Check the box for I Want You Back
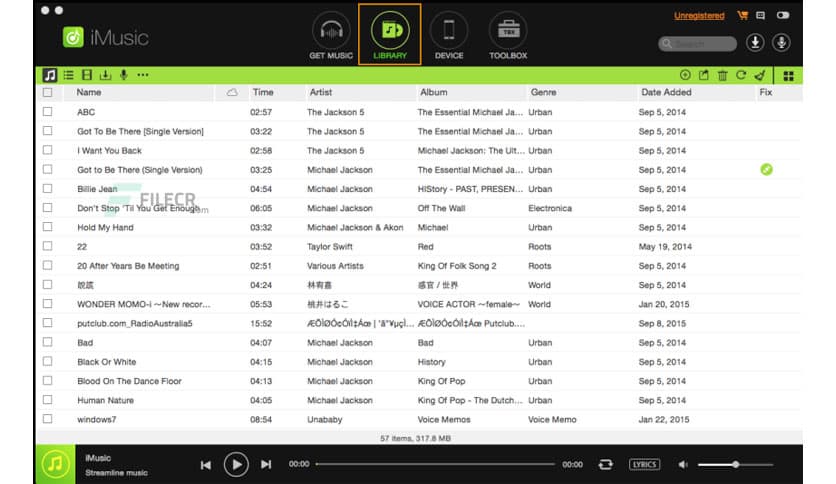 [x=47, y=150]
